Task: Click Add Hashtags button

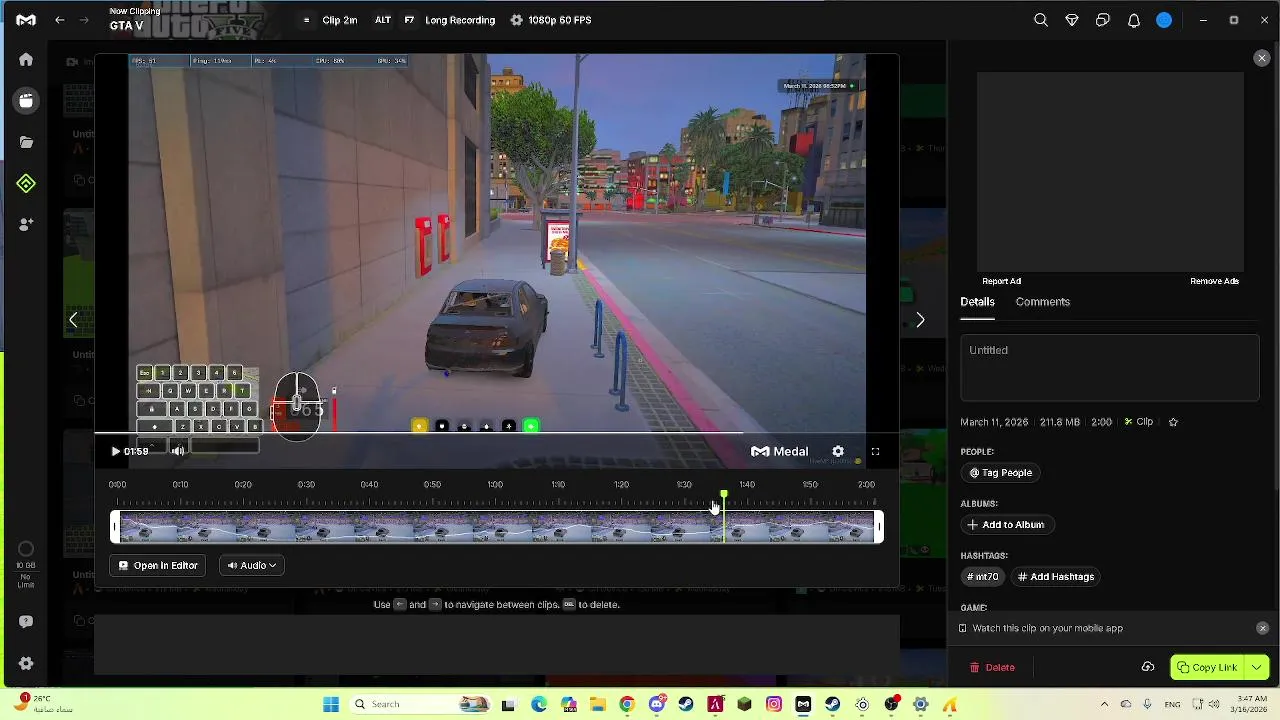Action: [1055, 577]
